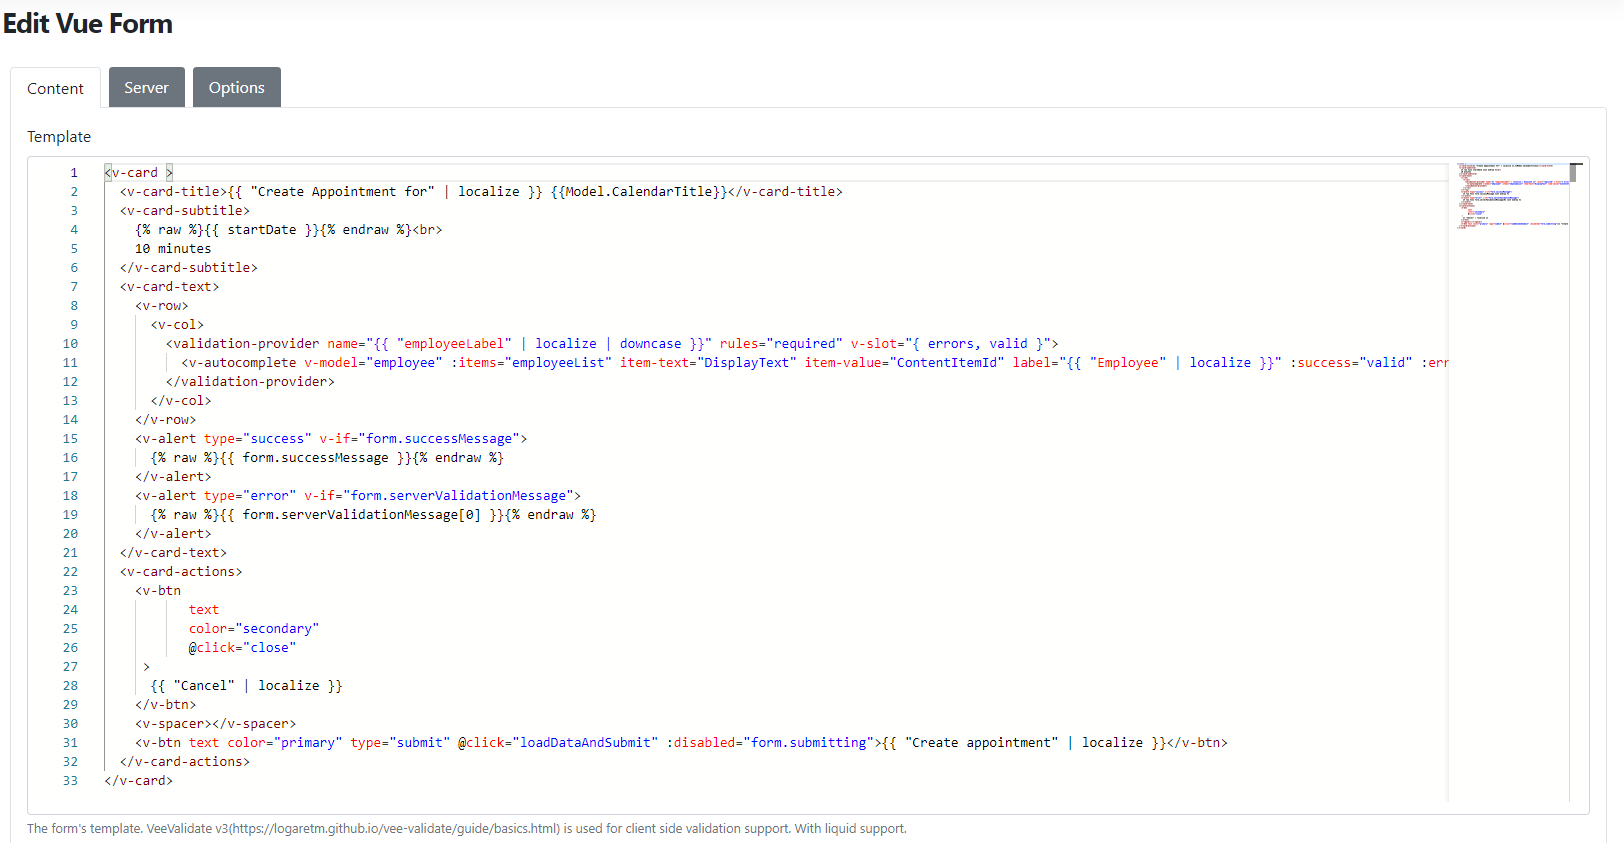Click v-spacer tag on line 30
This screenshot has width=1624, height=843.
click(216, 724)
